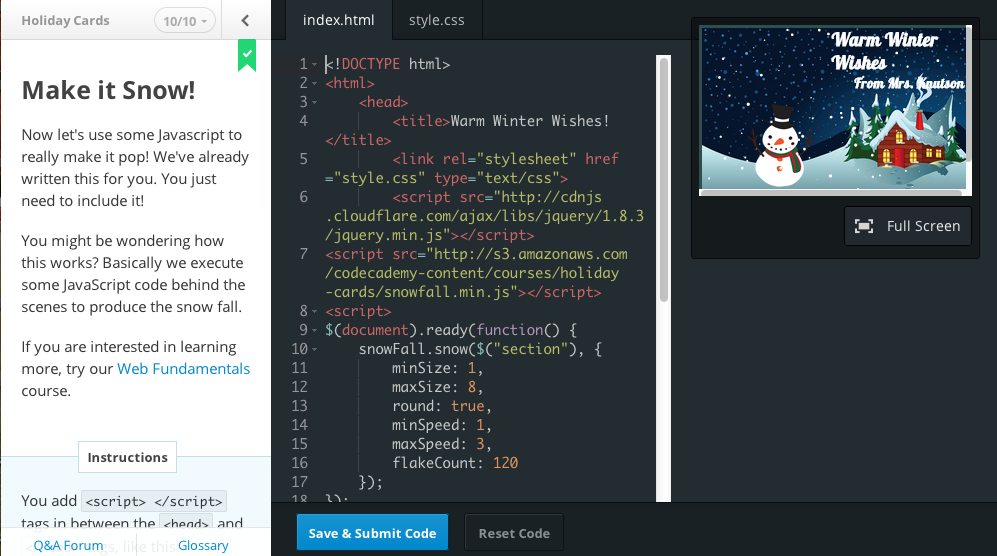Click the <script> </script> code snippet in instructions

click(x=154, y=501)
